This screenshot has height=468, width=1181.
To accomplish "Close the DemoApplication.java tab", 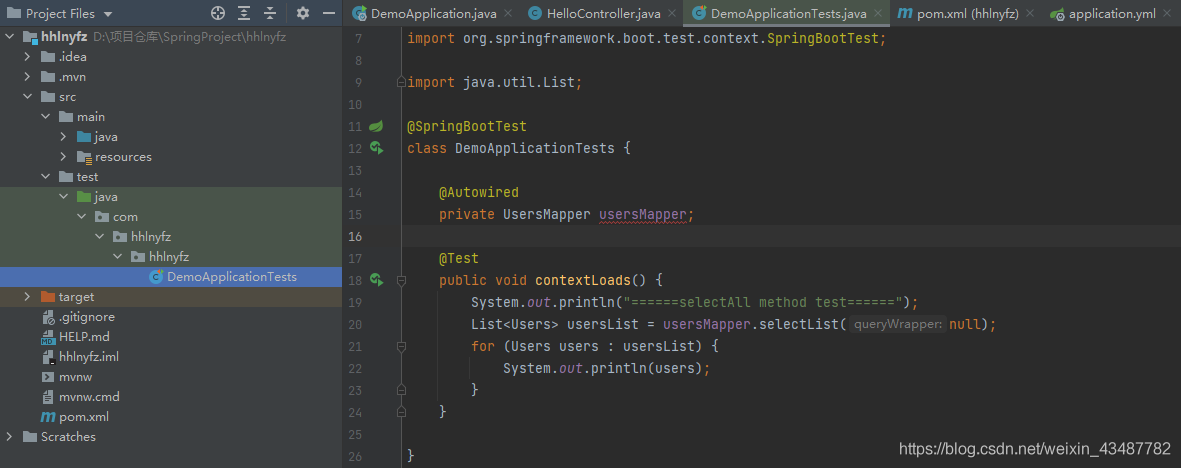I will click(507, 14).
